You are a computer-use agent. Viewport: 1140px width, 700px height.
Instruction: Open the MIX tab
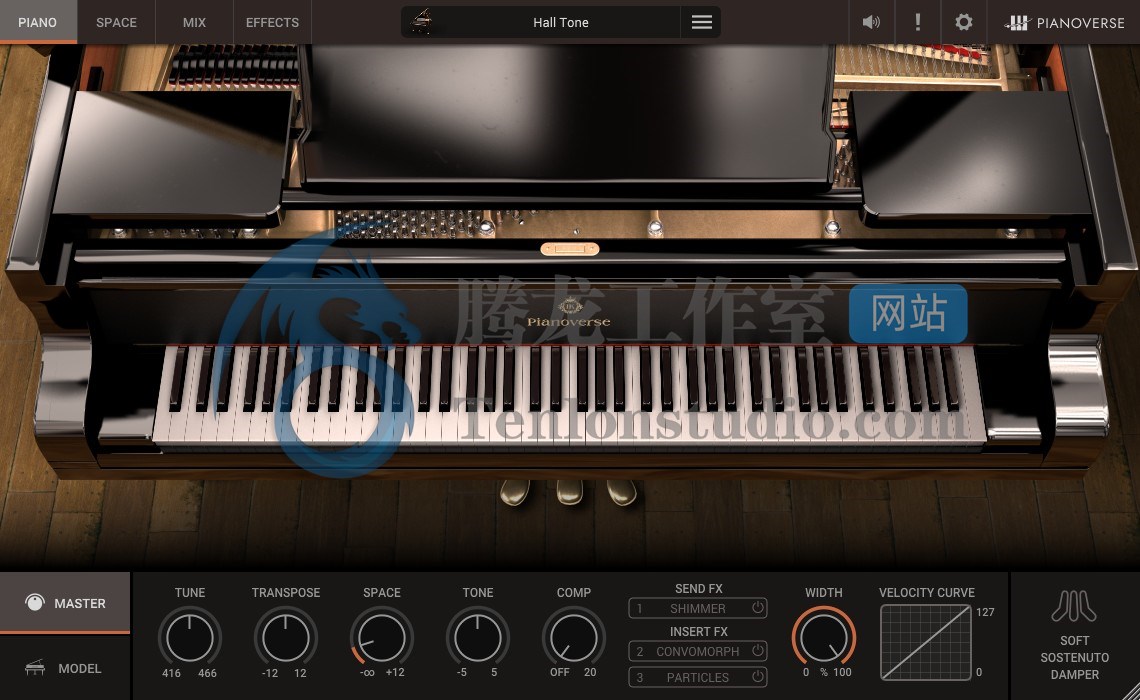[194, 22]
